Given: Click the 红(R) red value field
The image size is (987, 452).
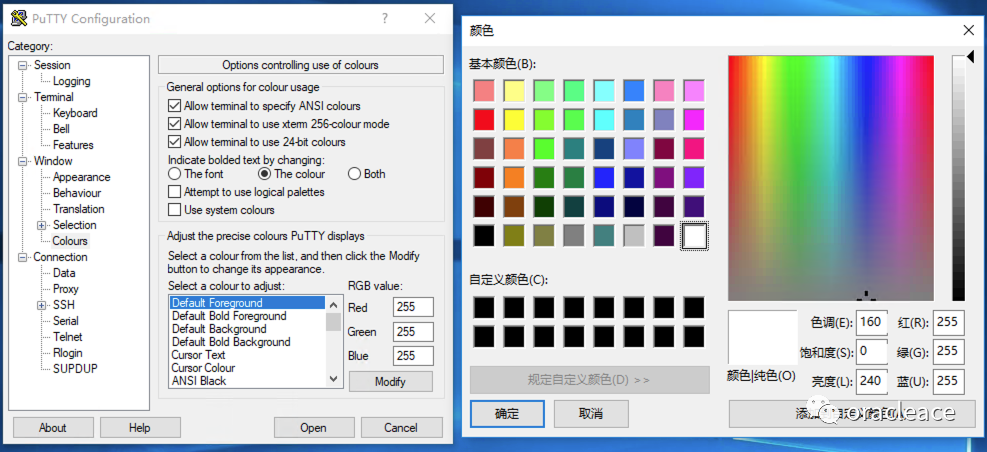Looking at the screenshot, I should click(949, 322).
